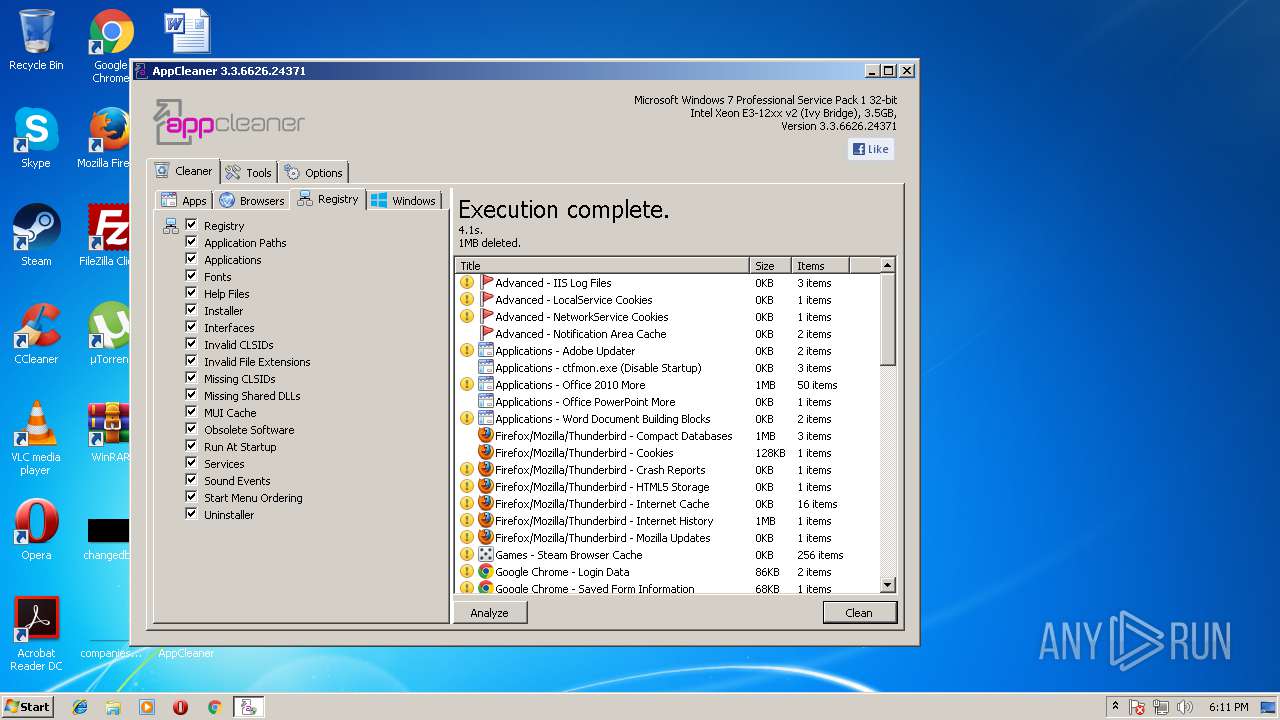Switch to the Apps sub-tab
The height and width of the screenshot is (720, 1280).
(x=184, y=200)
